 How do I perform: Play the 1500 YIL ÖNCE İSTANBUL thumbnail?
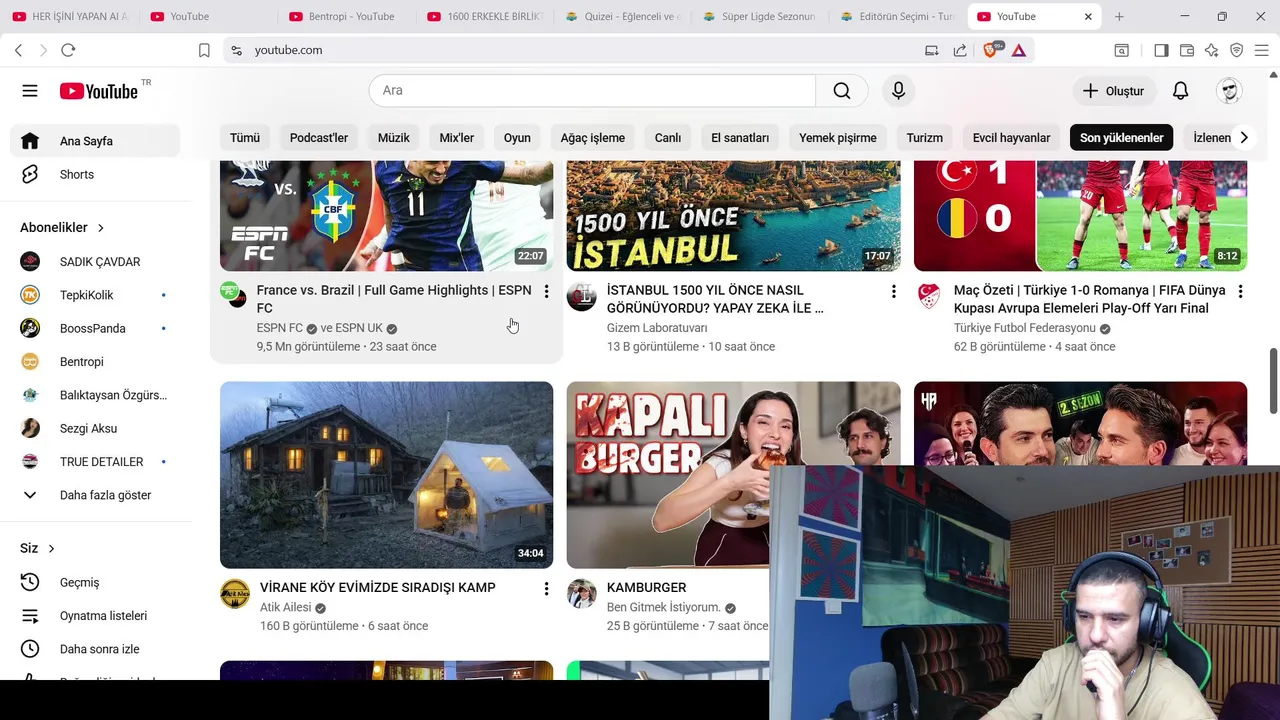733,215
